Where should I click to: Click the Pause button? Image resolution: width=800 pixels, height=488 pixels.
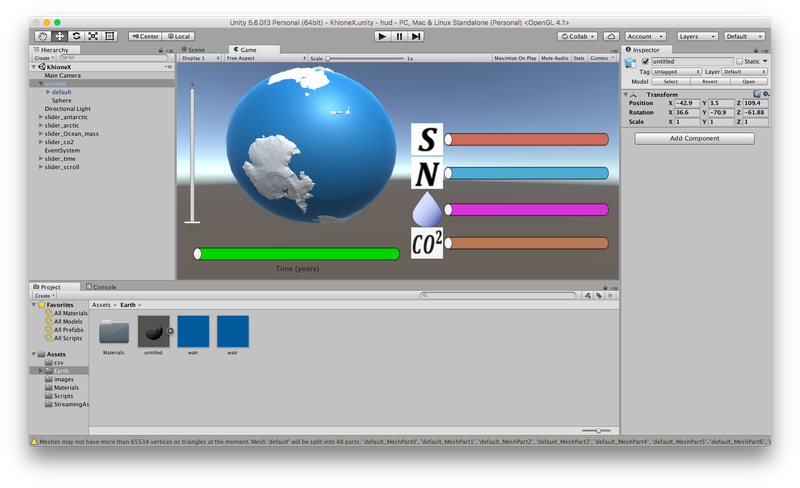pyautogui.click(x=399, y=36)
